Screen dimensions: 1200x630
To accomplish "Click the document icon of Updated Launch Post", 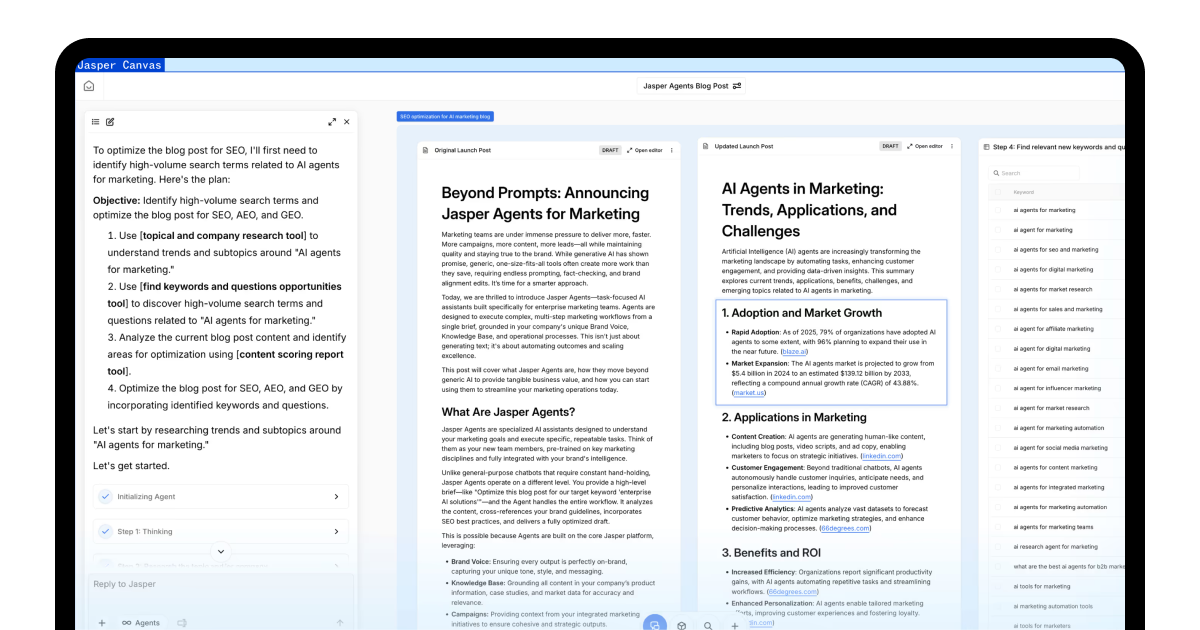I will point(707,147).
